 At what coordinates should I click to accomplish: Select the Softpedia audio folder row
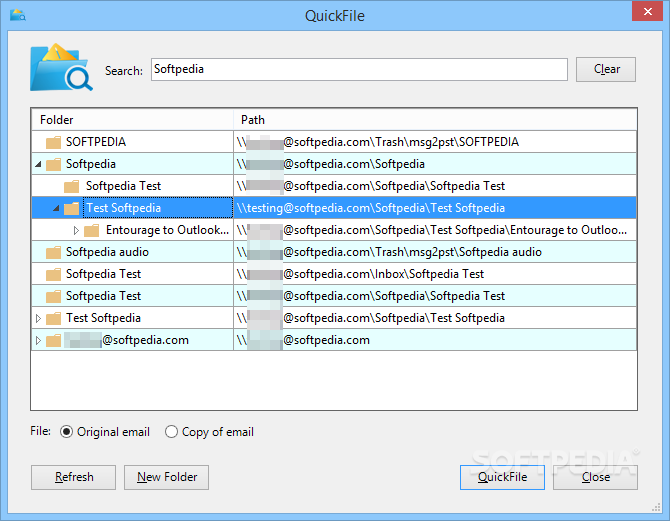(x=334, y=252)
